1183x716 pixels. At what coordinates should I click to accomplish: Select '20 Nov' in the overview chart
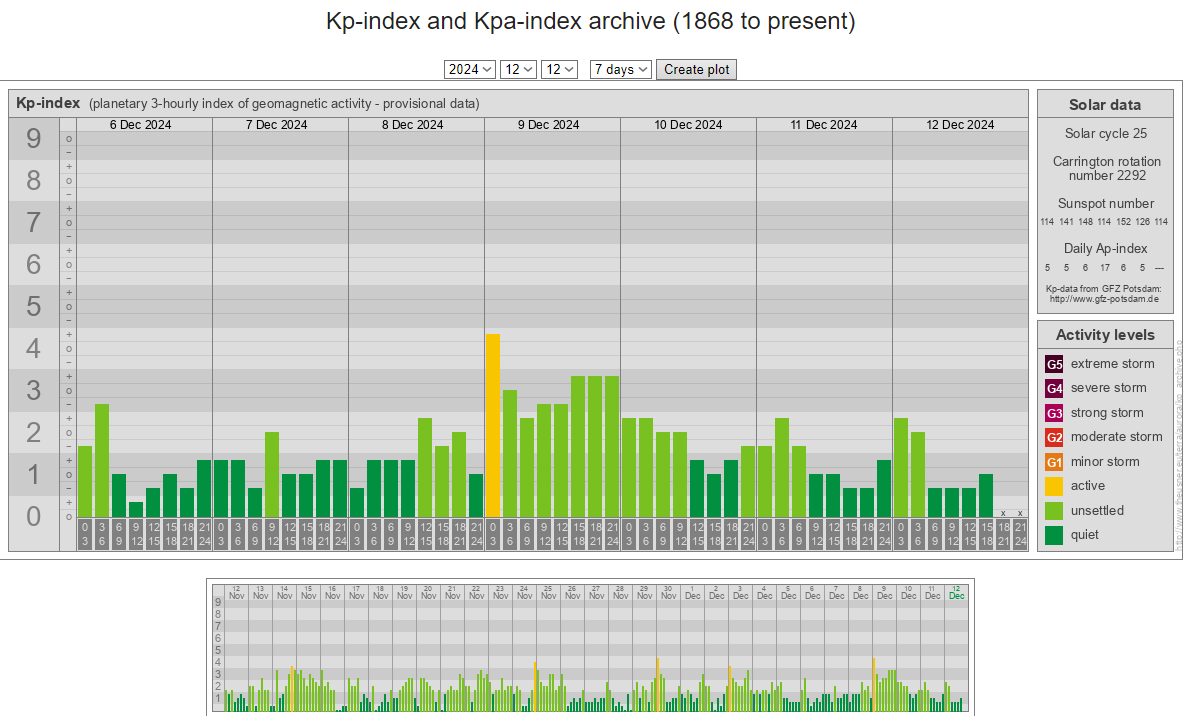click(429, 592)
